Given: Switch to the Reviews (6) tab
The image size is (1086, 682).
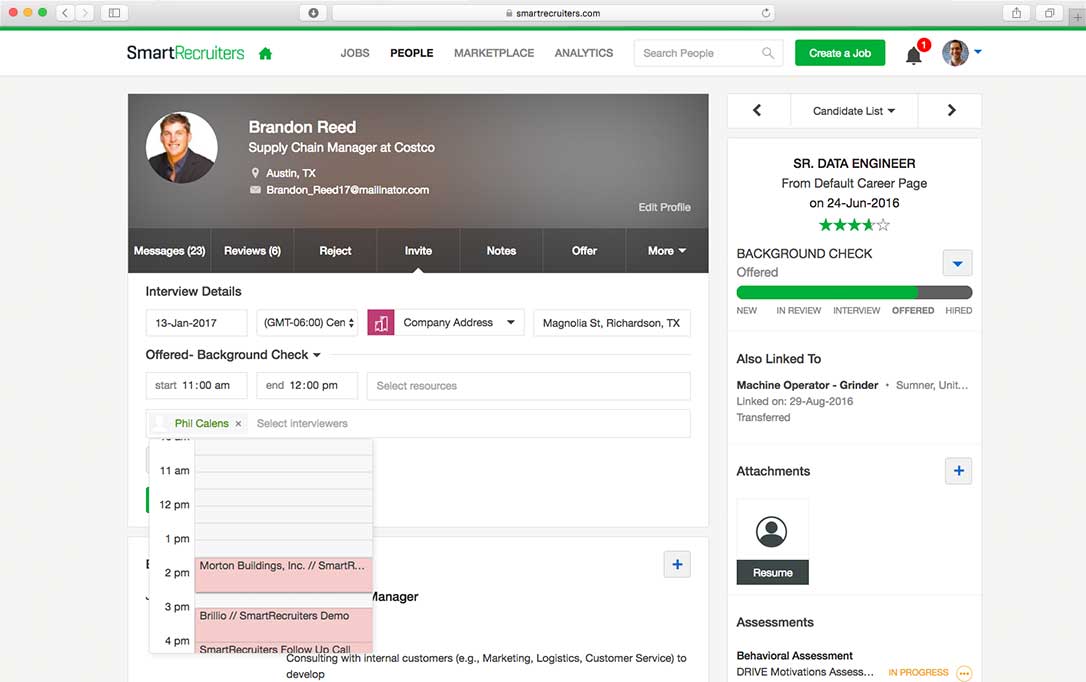Looking at the screenshot, I should tap(252, 251).
